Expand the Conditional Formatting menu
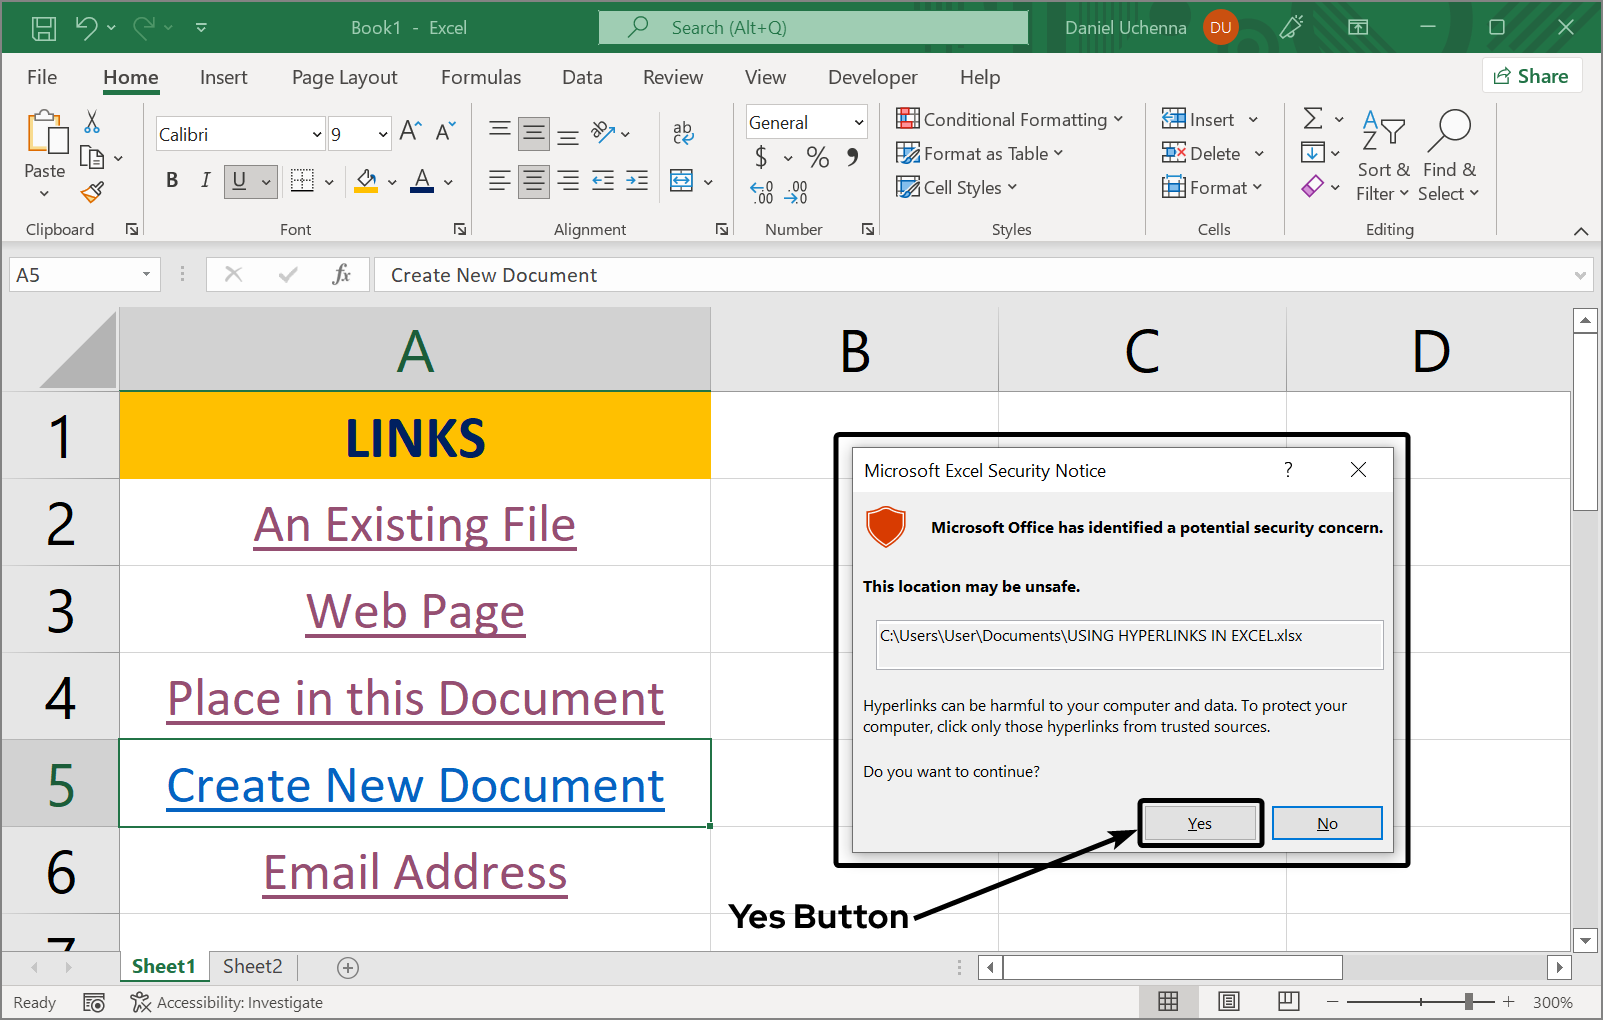The image size is (1603, 1020). click(1010, 120)
